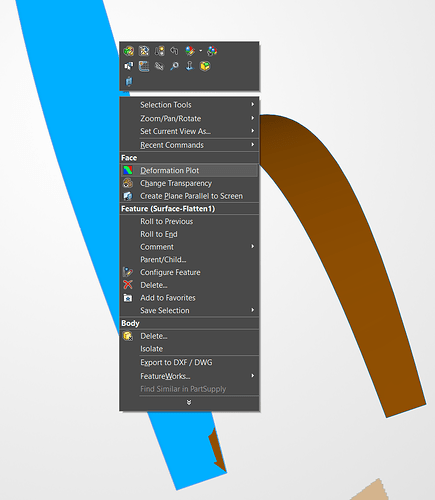Choose Export to DXF / DWG
This screenshot has width=435, height=500.
[x=189, y=362]
